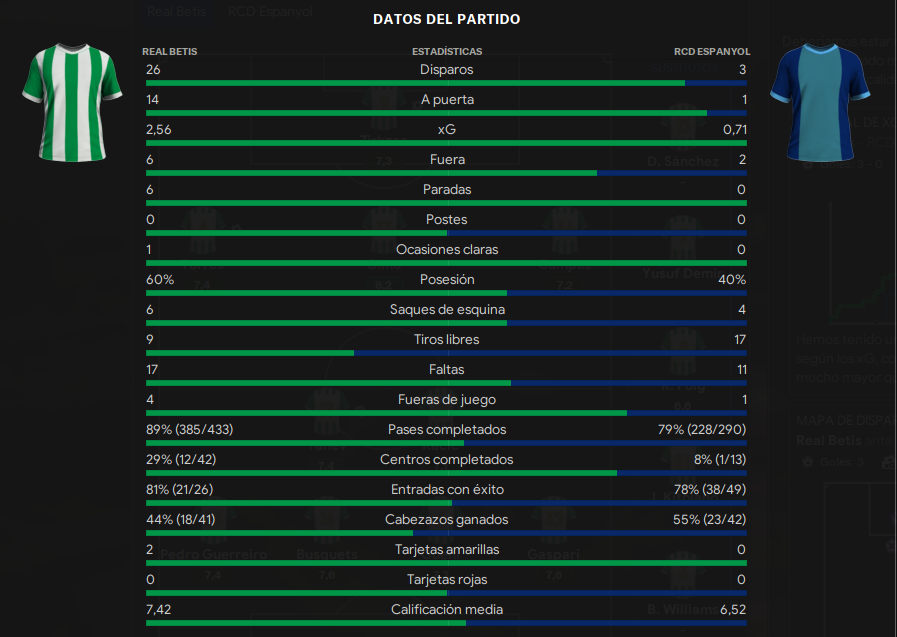This screenshot has height=637, width=897.
Task: Open the RCD Espanyol tab
Action: point(270,11)
